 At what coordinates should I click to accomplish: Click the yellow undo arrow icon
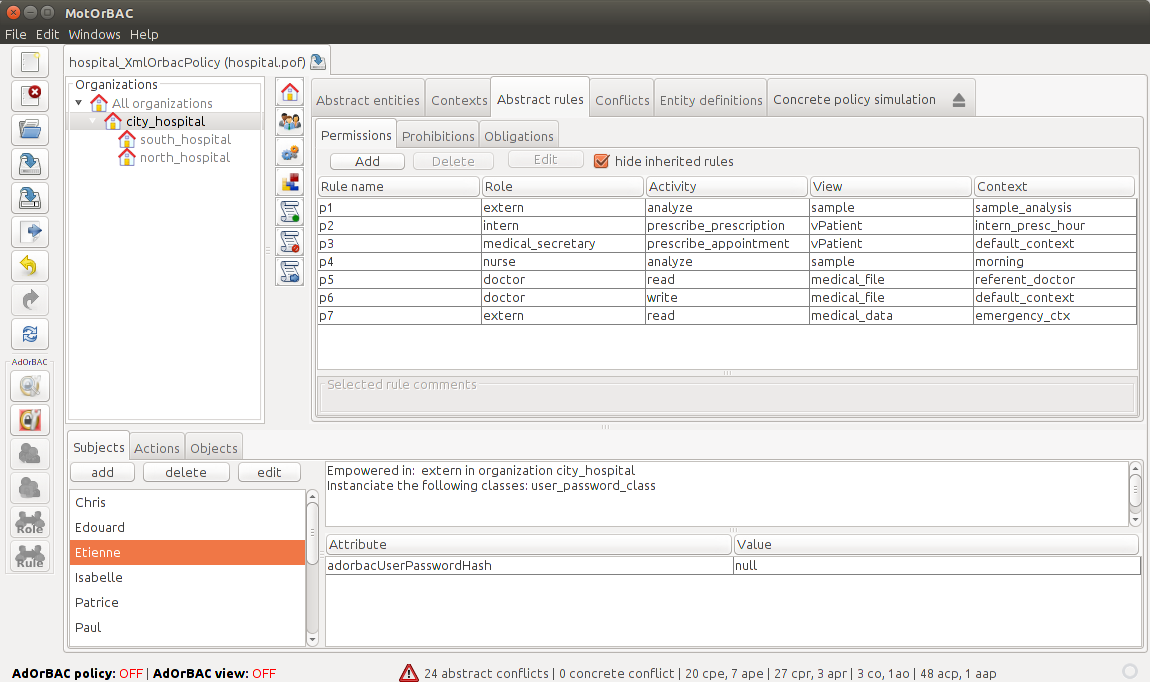(30, 266)
